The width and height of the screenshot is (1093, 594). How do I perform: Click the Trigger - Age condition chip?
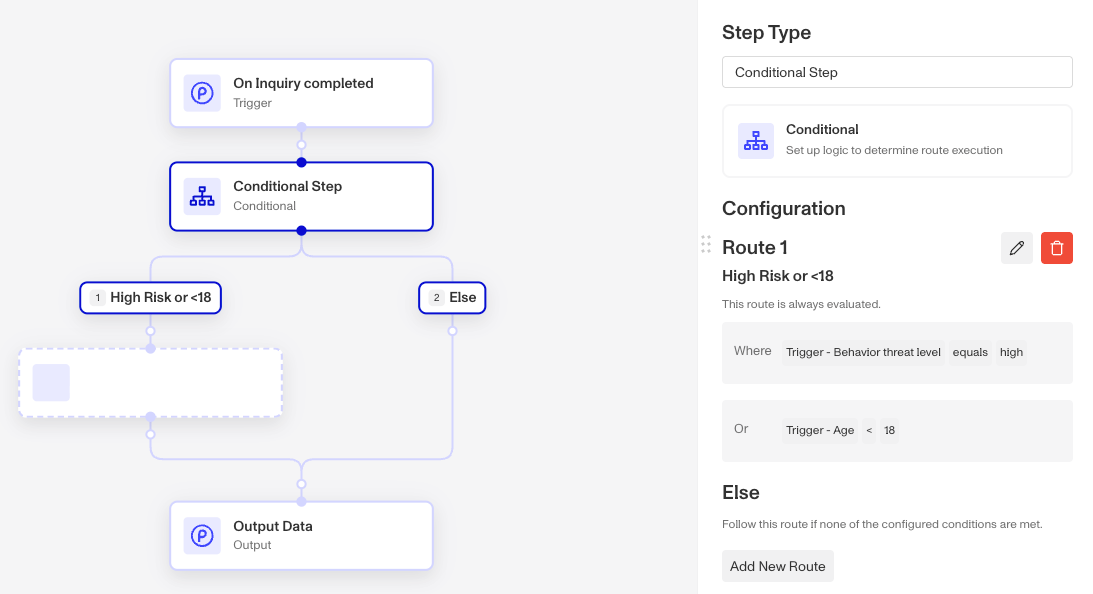coord(820,430)
